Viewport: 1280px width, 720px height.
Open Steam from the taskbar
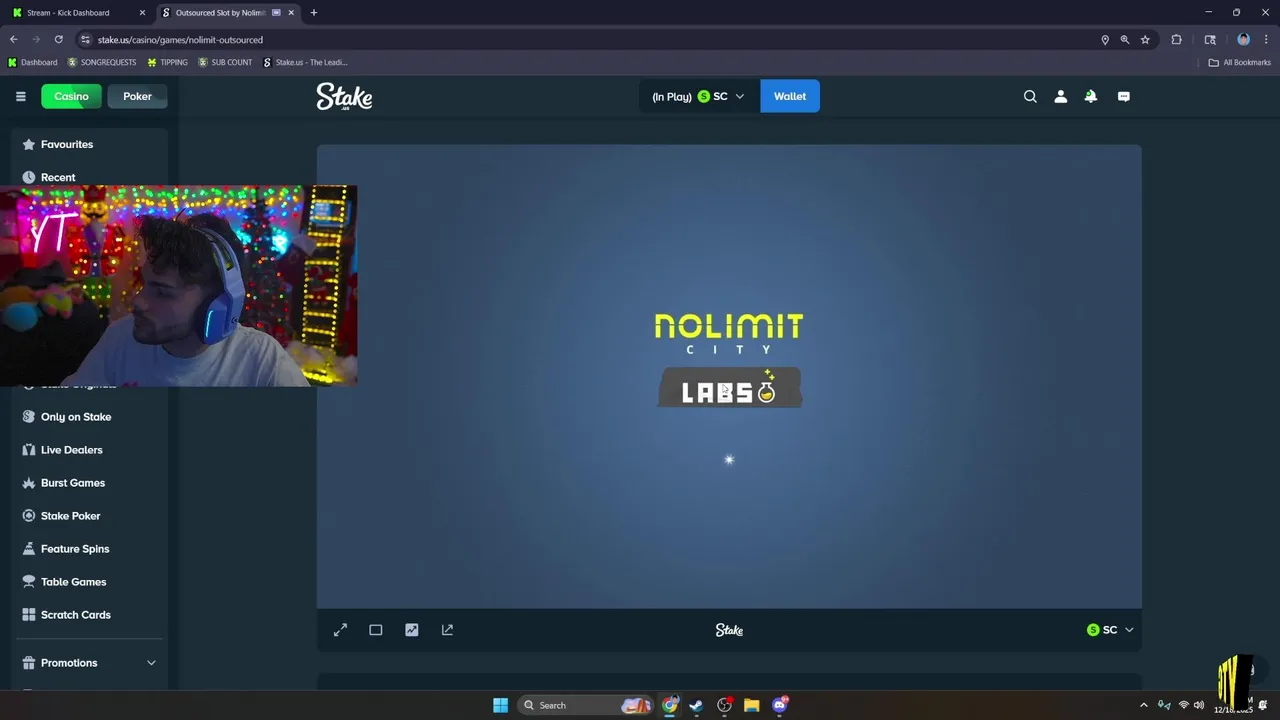(x=696, y=705)
